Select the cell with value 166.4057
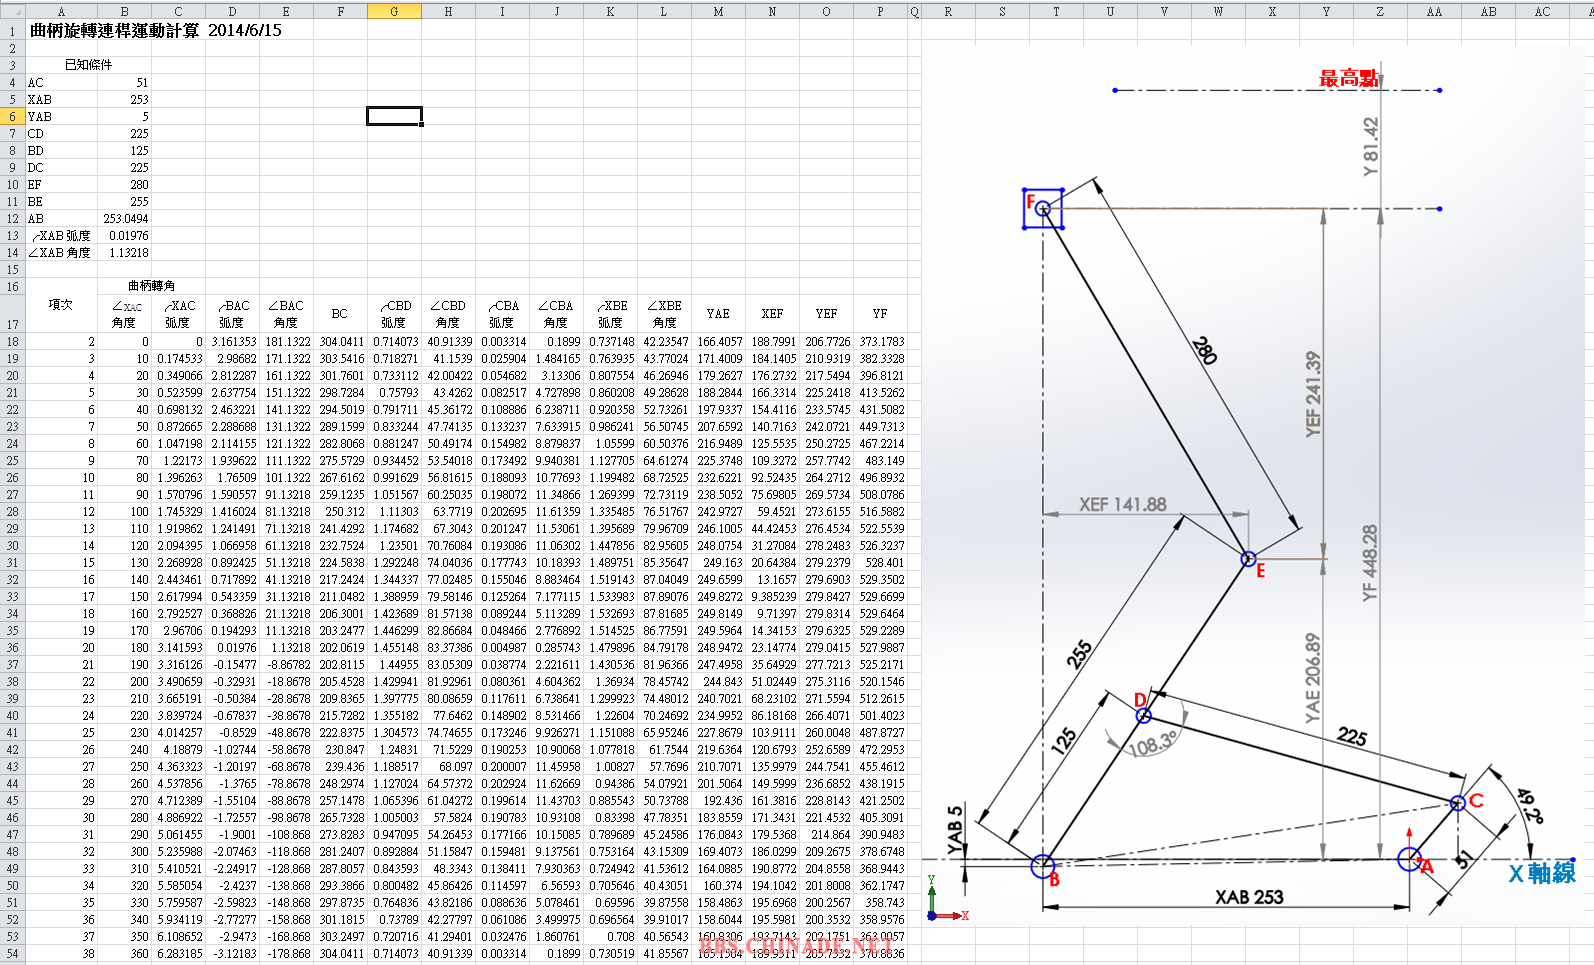 pos(718,341)
